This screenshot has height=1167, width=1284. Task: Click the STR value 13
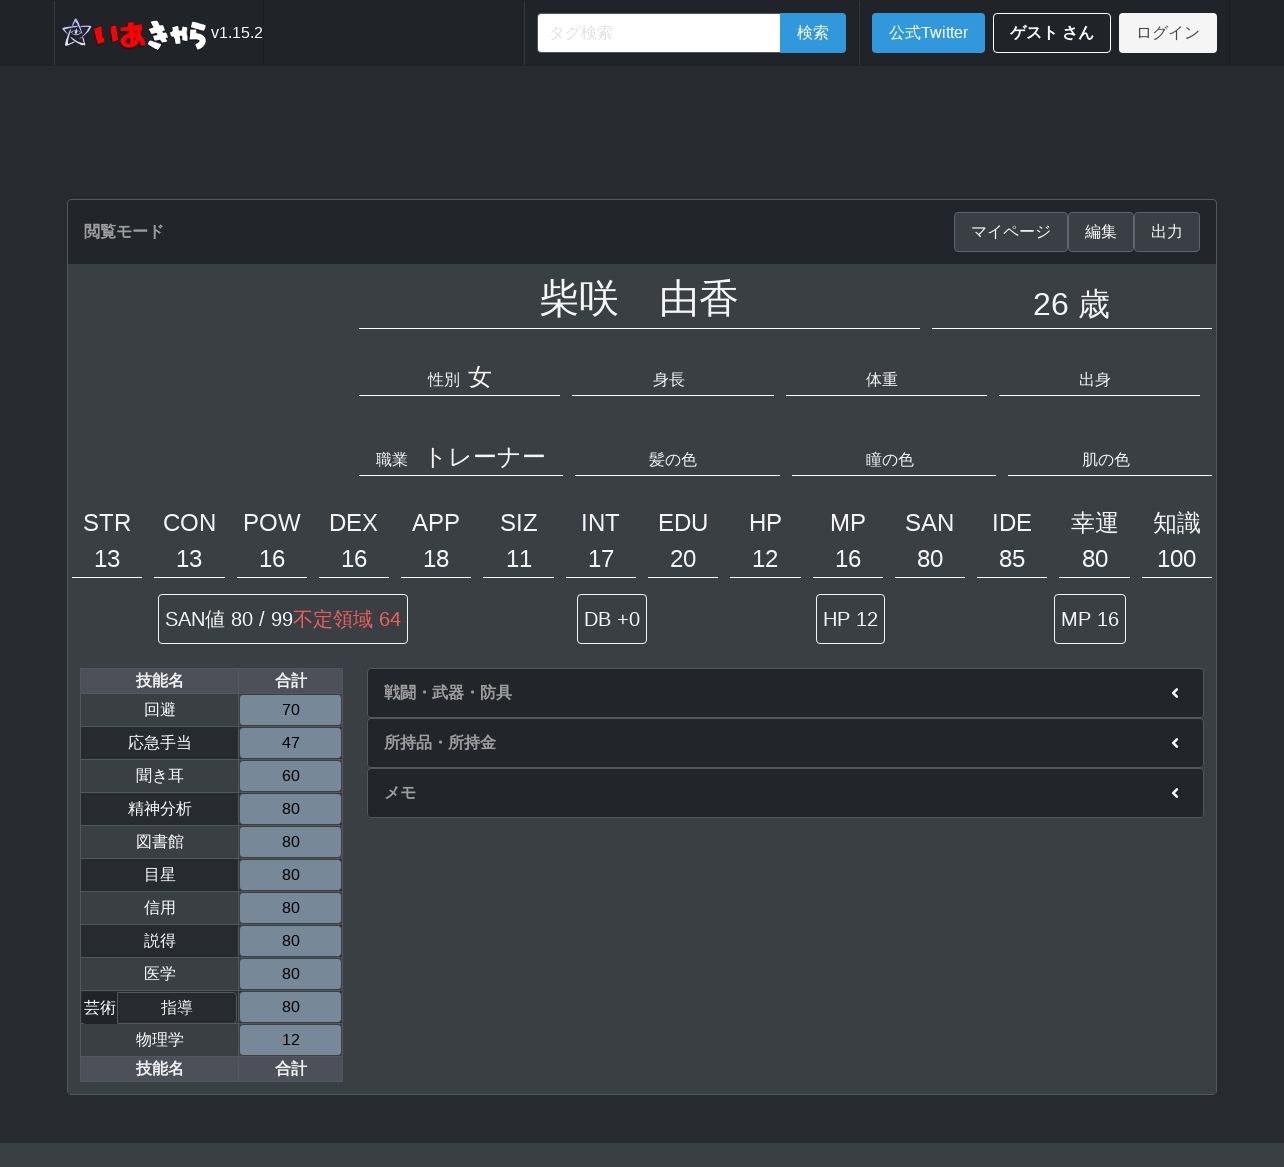107,559
